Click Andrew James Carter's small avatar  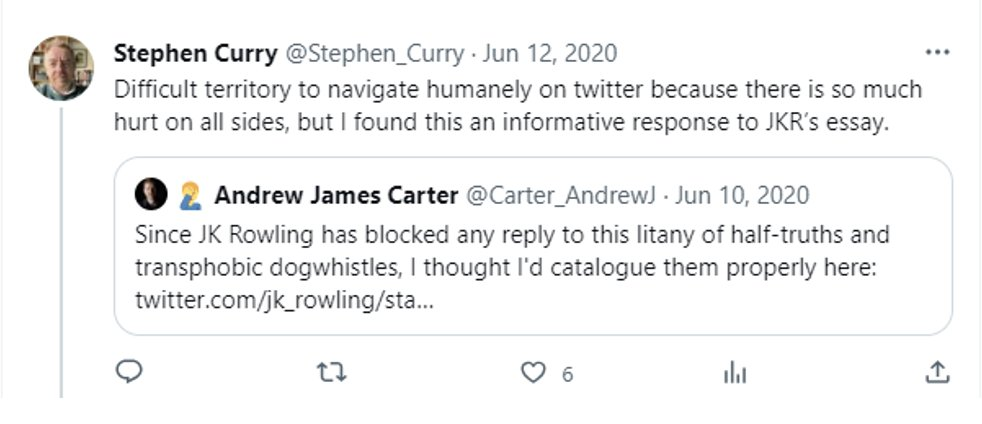coord(151,194)
